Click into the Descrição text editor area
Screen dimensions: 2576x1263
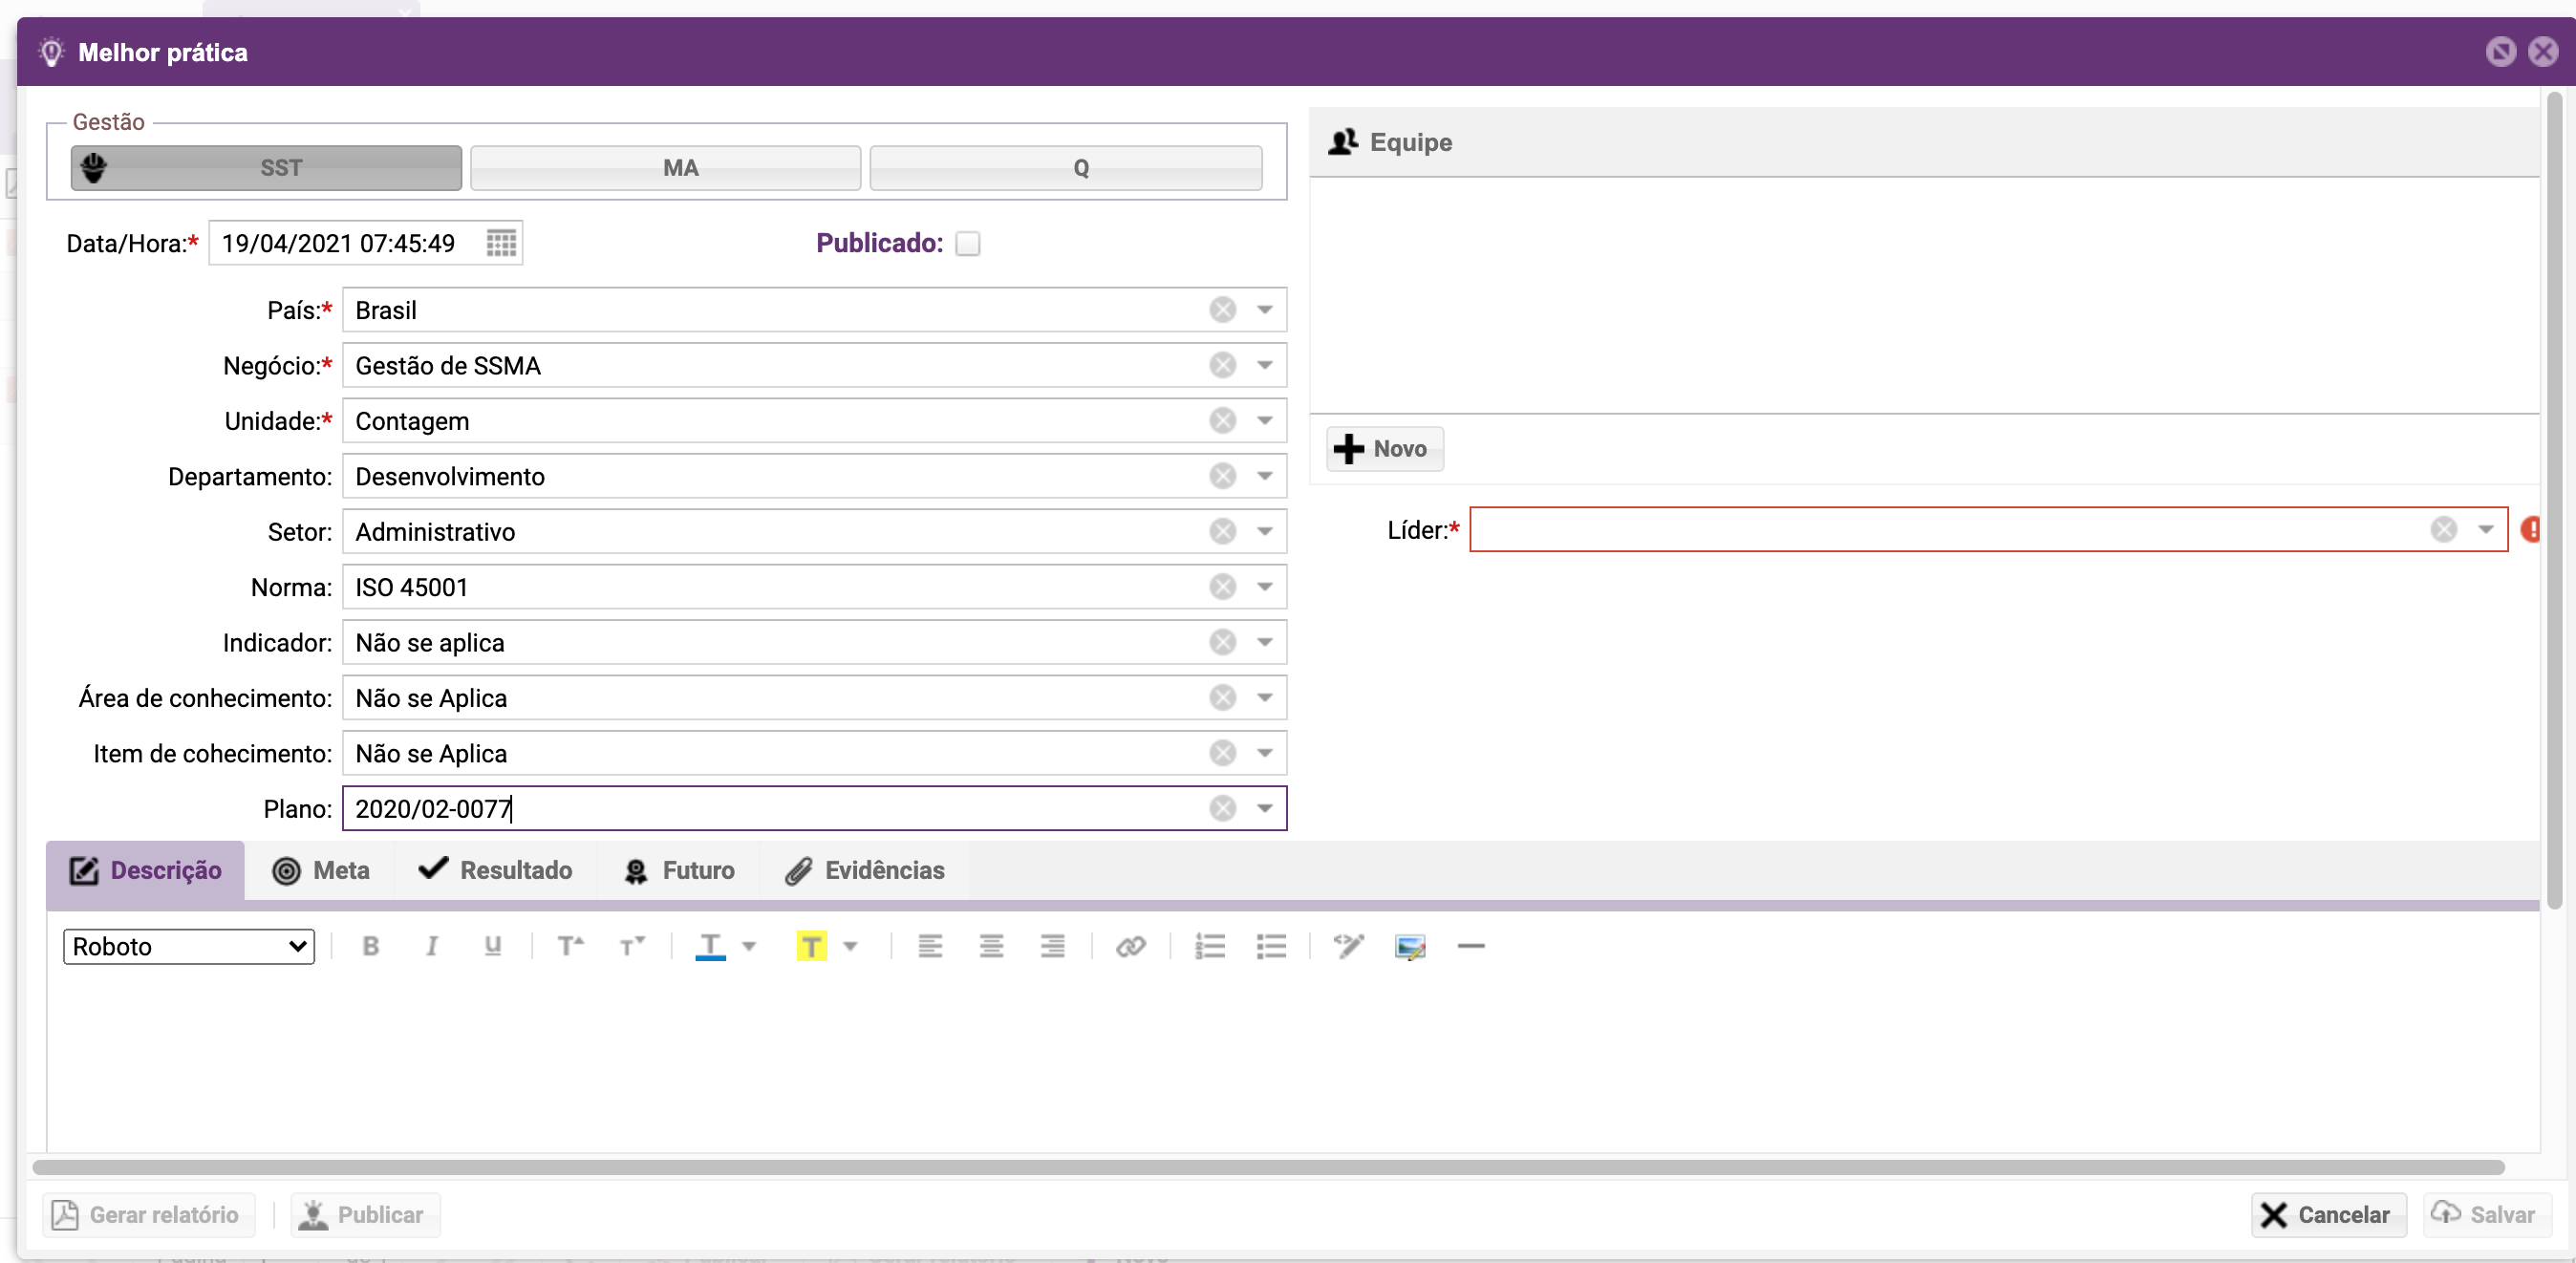pos(1292,1065)
